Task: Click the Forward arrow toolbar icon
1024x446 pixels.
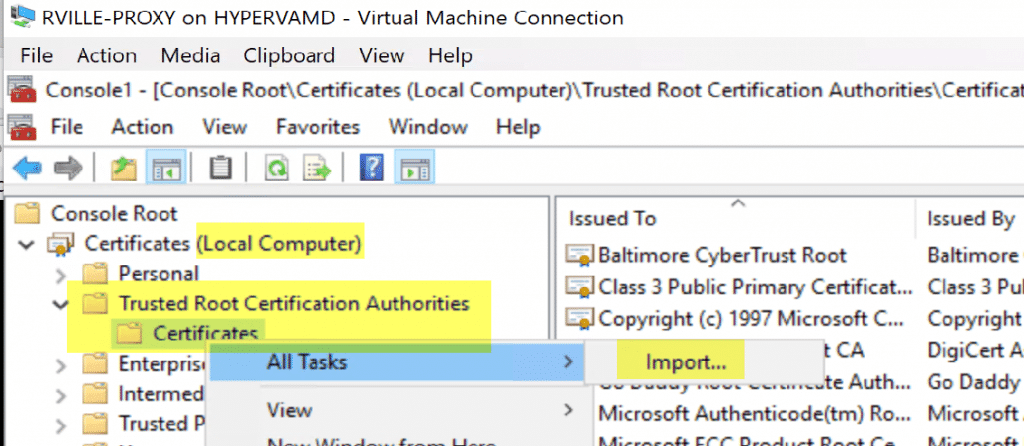Action: pyautogui.click(x=67, y=169)
